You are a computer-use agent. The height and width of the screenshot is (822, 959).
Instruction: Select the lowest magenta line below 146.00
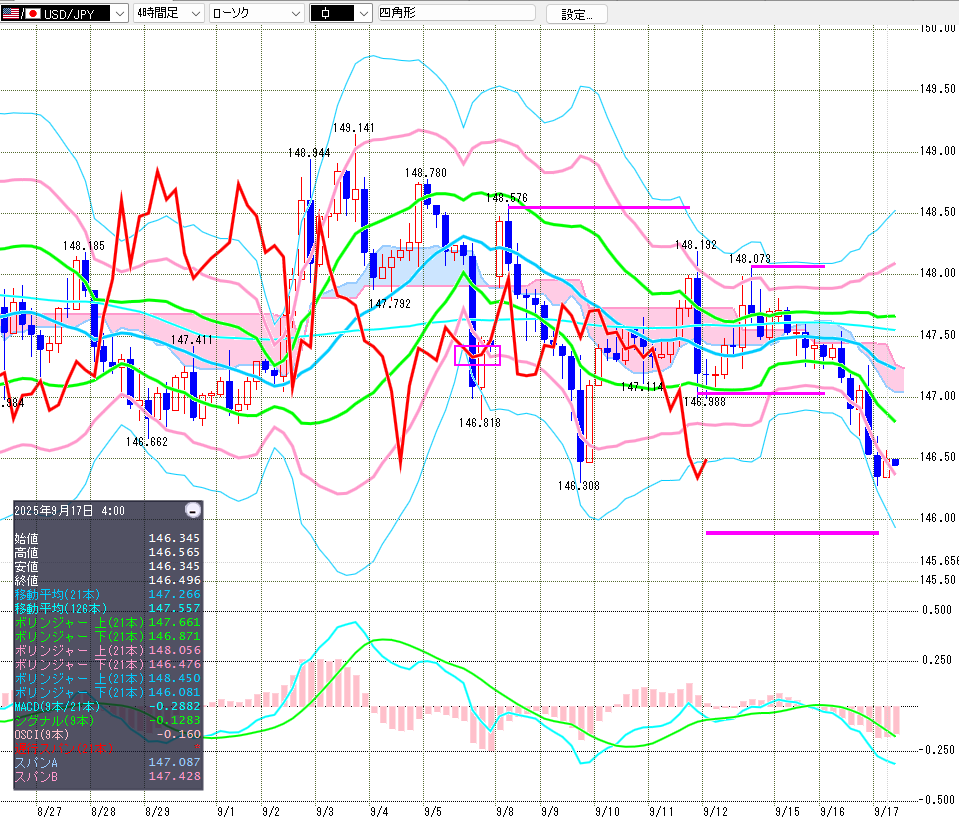[791, 533]
